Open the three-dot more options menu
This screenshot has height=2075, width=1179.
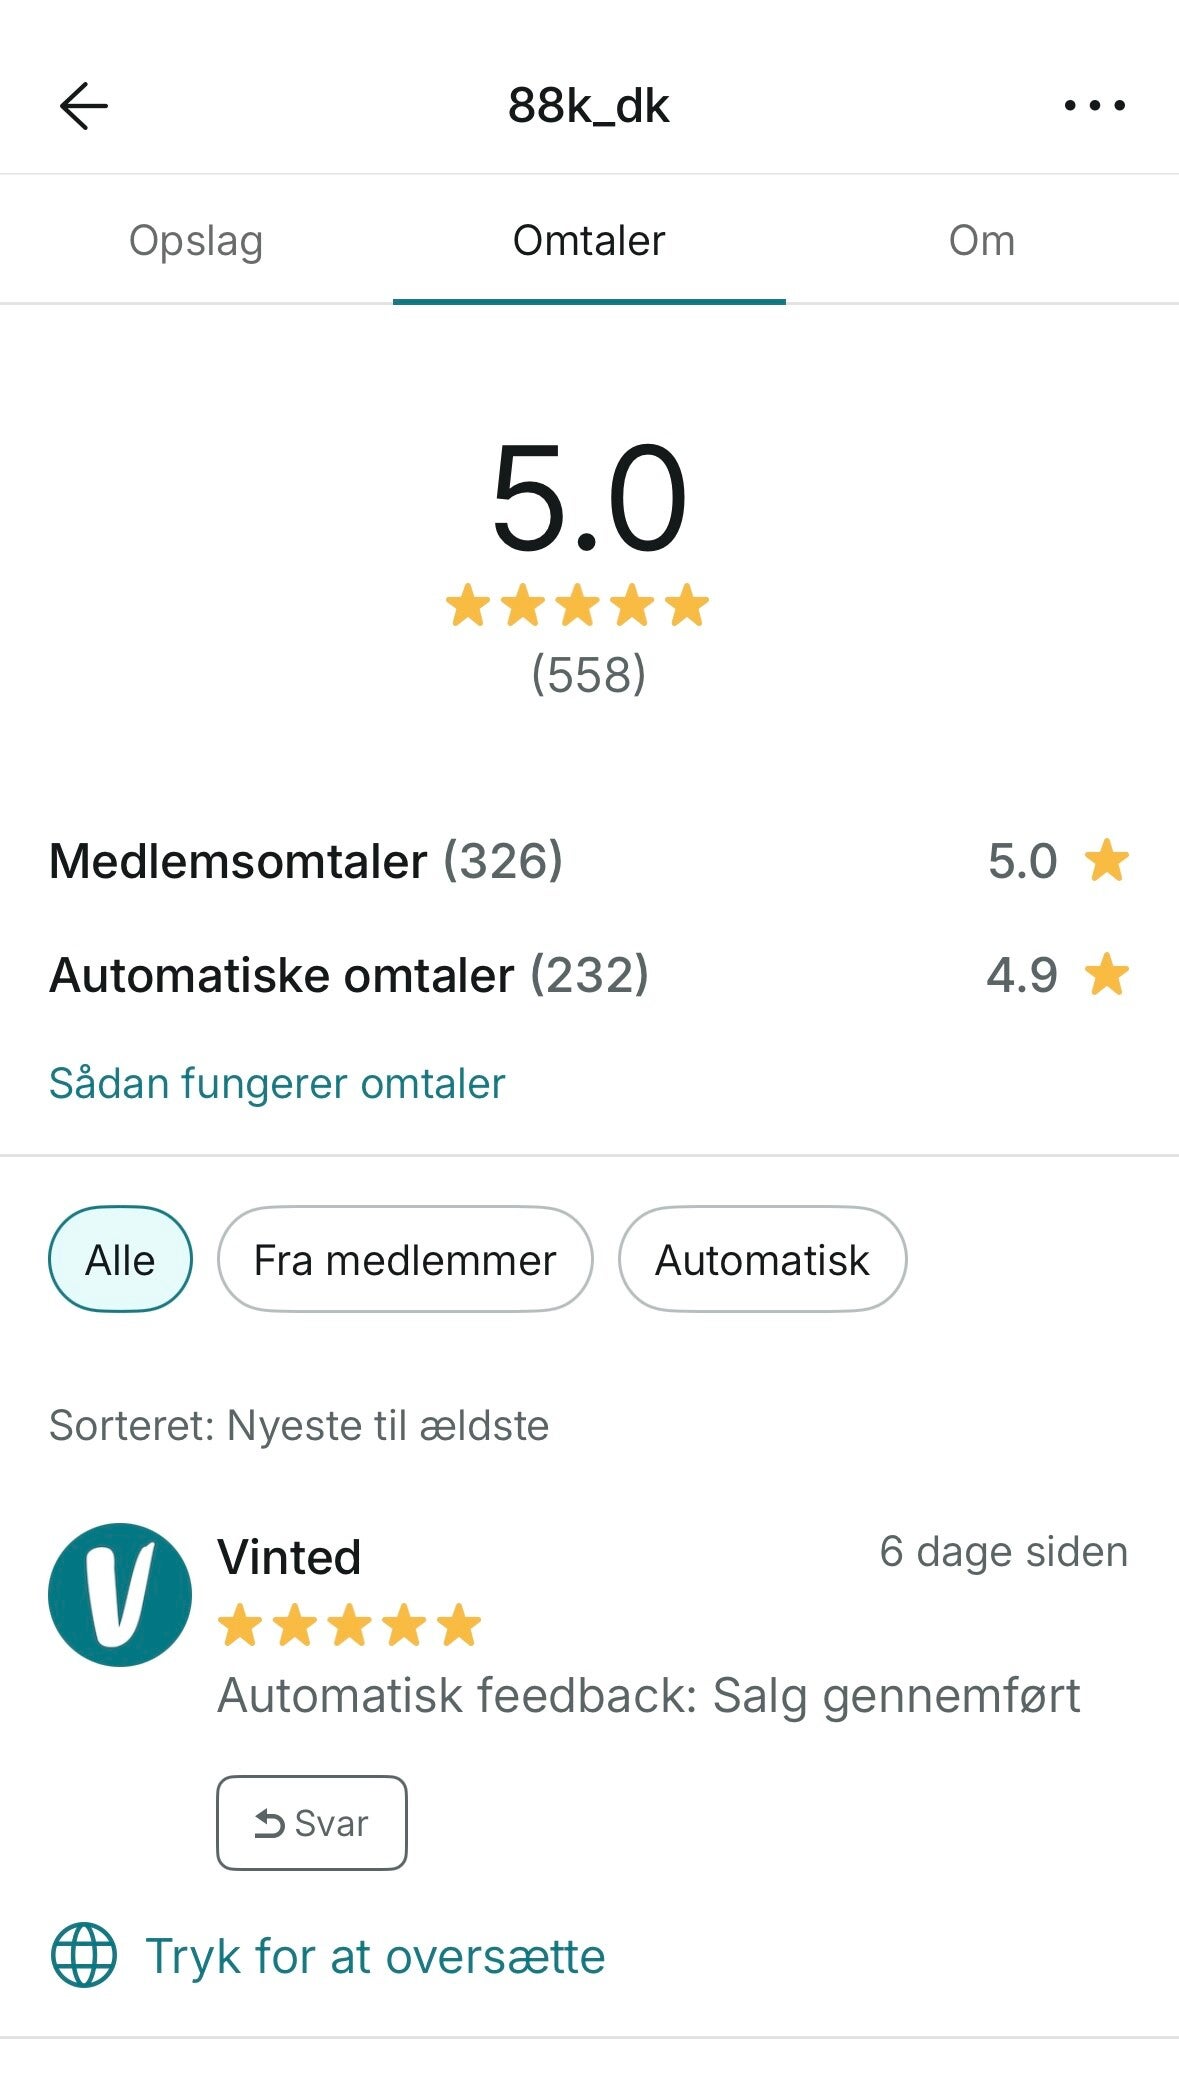point(1094,105)
